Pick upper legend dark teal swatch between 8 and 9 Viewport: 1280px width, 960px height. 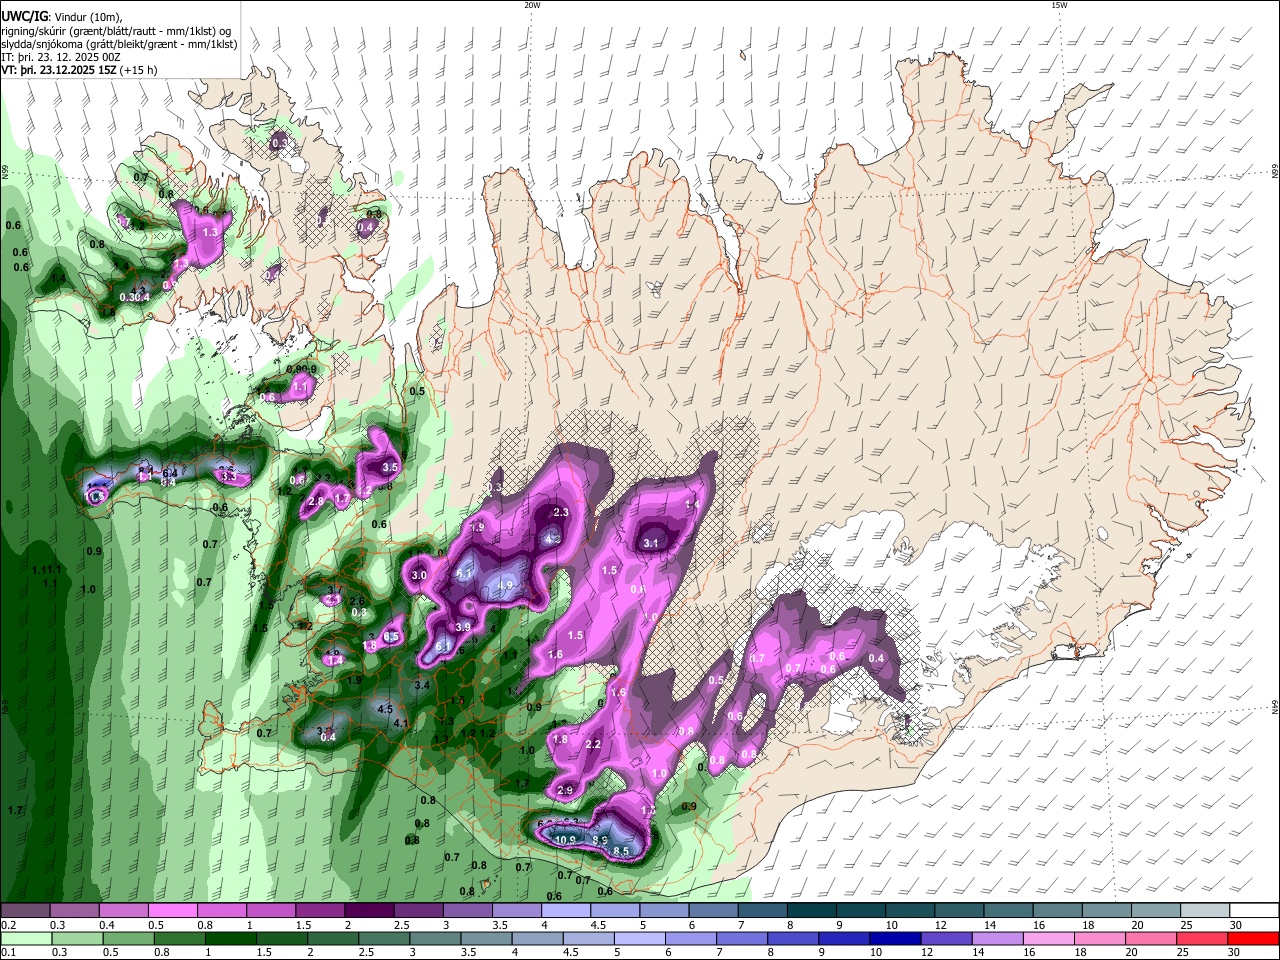810,910
